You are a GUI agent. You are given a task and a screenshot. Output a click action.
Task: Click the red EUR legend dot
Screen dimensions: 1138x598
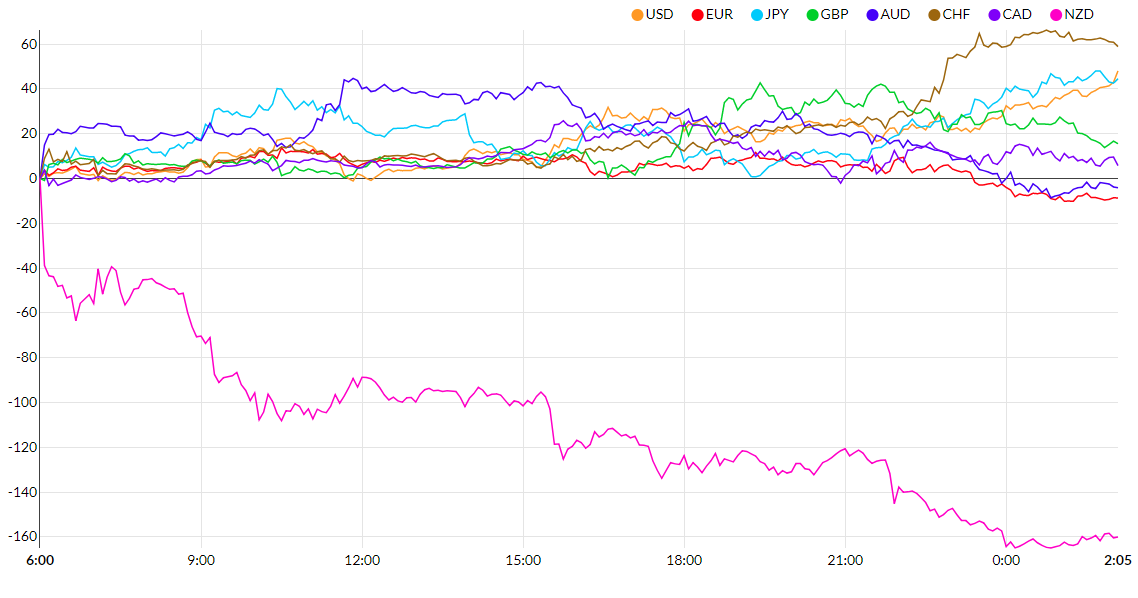(697, 15)
